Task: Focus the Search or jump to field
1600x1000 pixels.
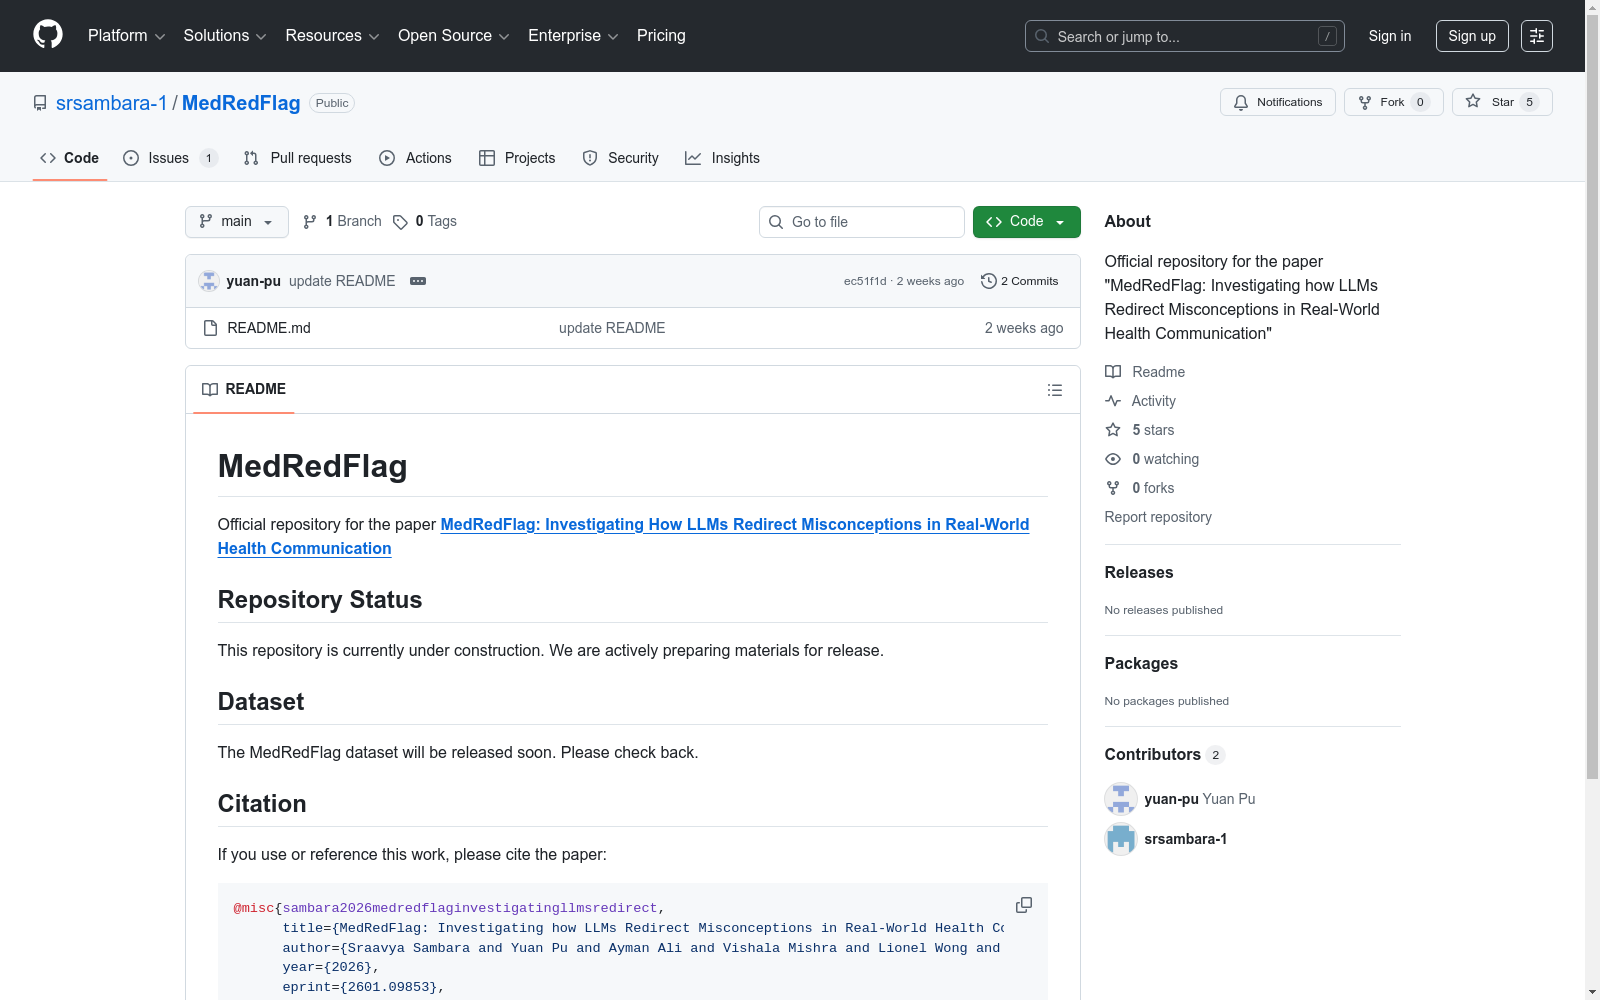Action: pyautogui.click(x=1185, y=36)
